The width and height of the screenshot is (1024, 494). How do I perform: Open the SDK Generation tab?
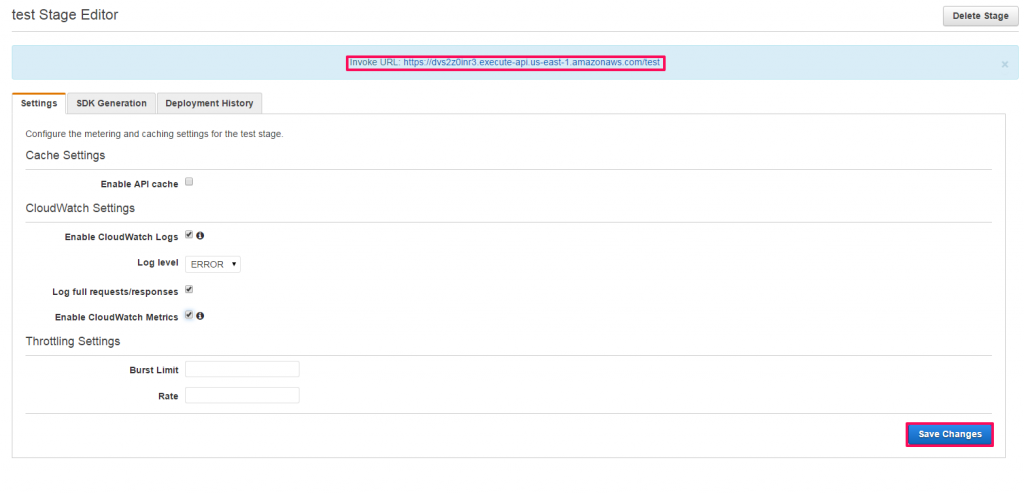tap(112, 103)
